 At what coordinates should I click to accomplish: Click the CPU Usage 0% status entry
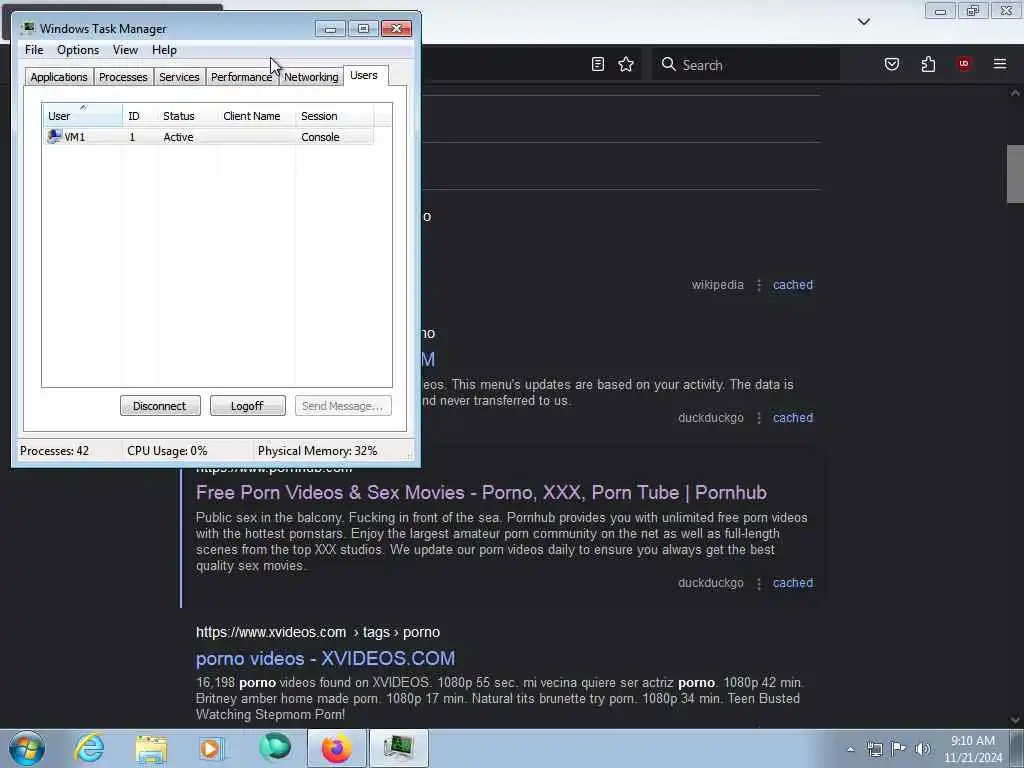coord(167,451)
